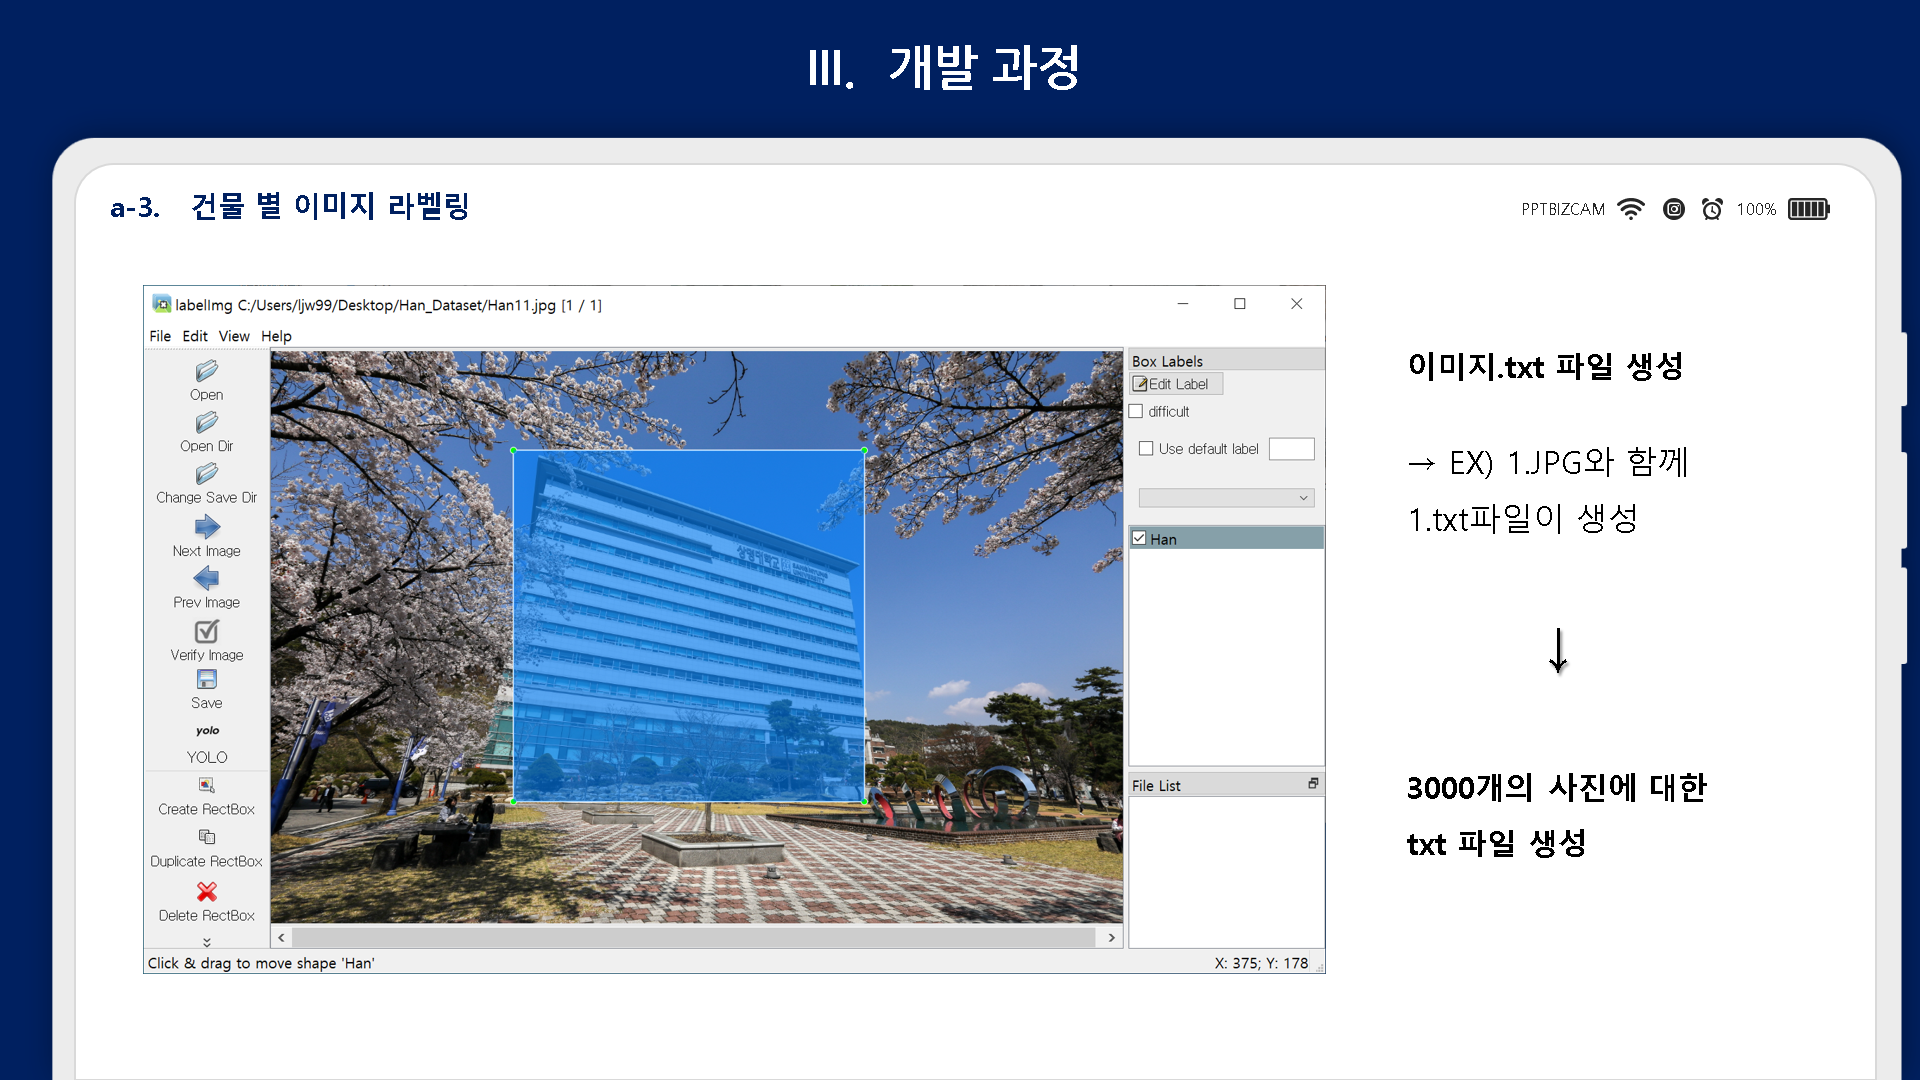Open the View menu
The height and width of the screenshot is (1080, 1920).
tap(234, 336)
